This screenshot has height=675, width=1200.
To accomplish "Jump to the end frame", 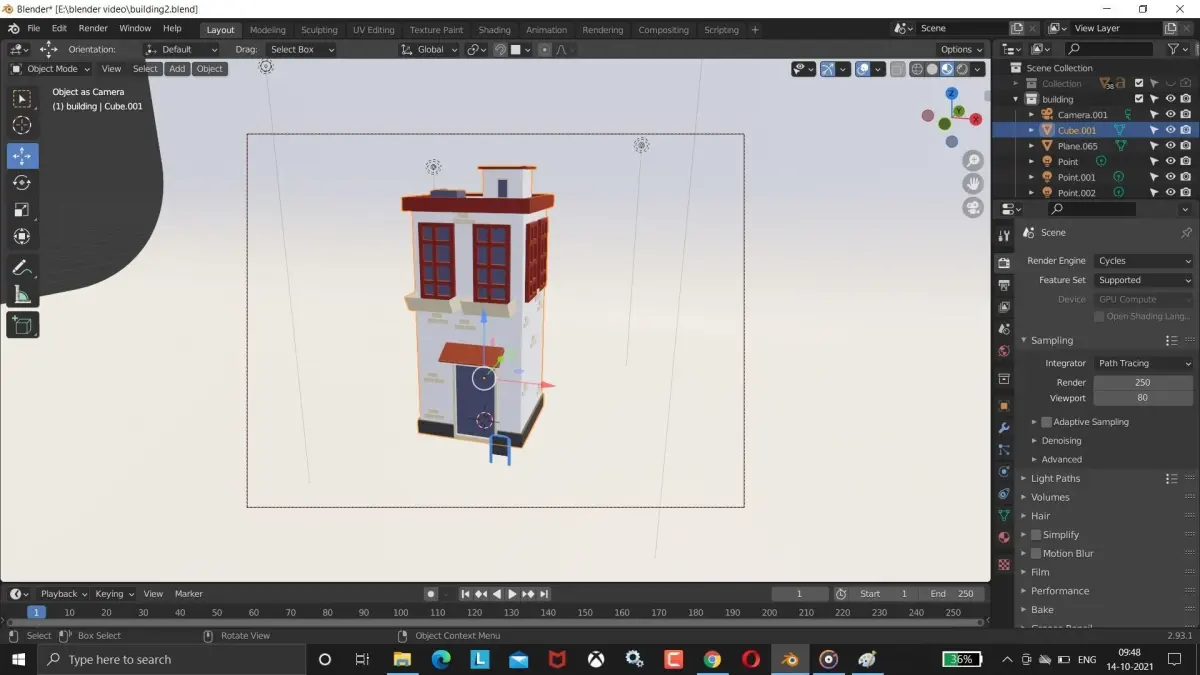I will pyautogui.click(x=544, y=594).
